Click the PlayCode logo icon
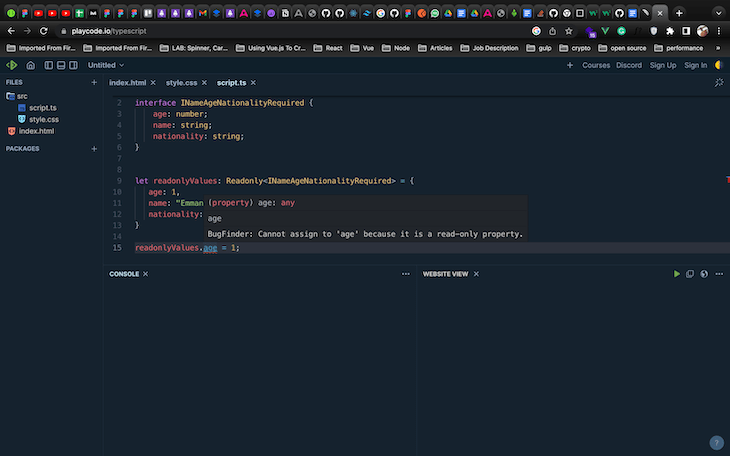This screenshot has height=456, width=730. 12,65
